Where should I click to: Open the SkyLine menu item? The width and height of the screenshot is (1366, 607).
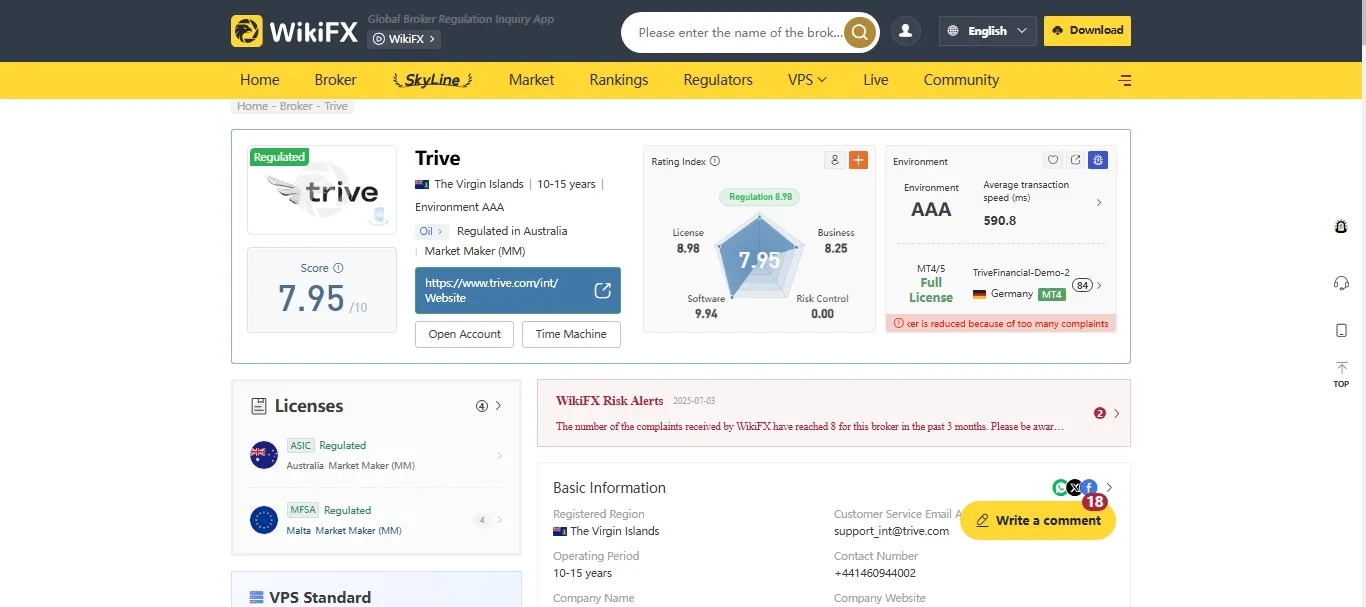[x=433, y=80]
